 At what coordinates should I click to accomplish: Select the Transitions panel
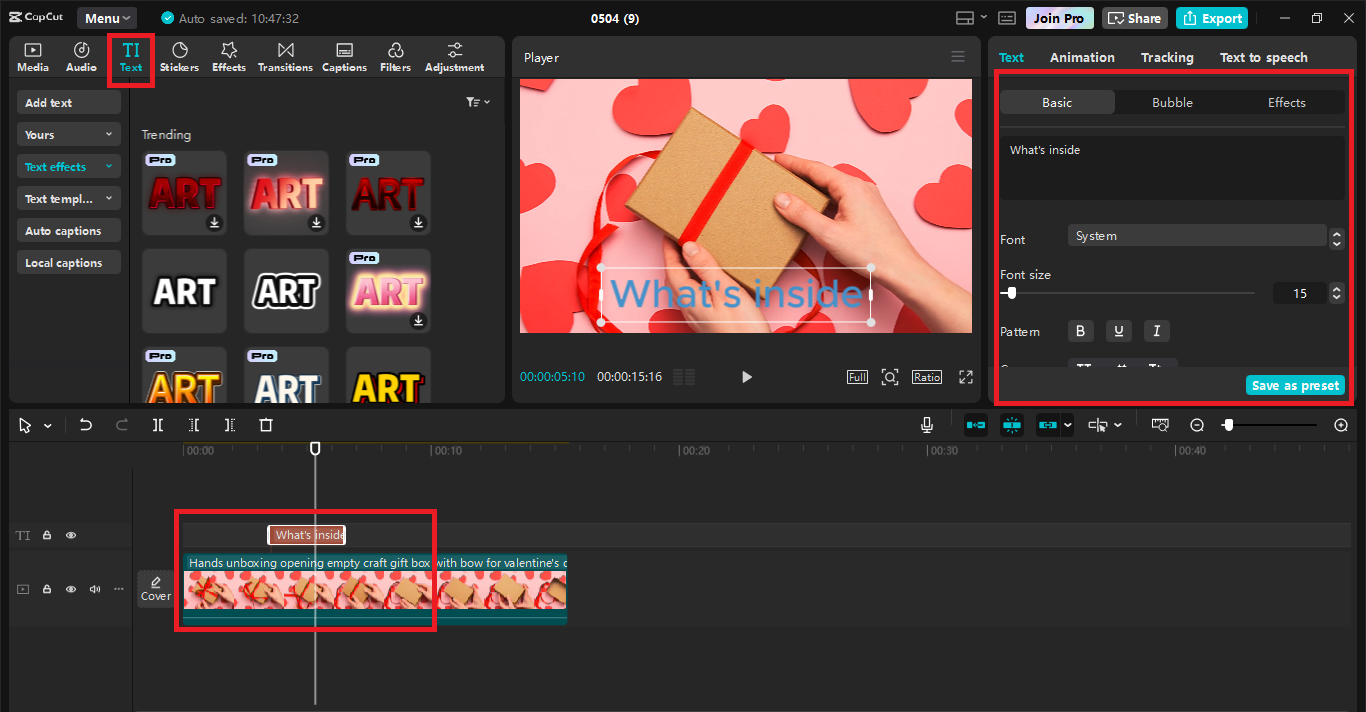pyautogui.click(x=285, y=56)
